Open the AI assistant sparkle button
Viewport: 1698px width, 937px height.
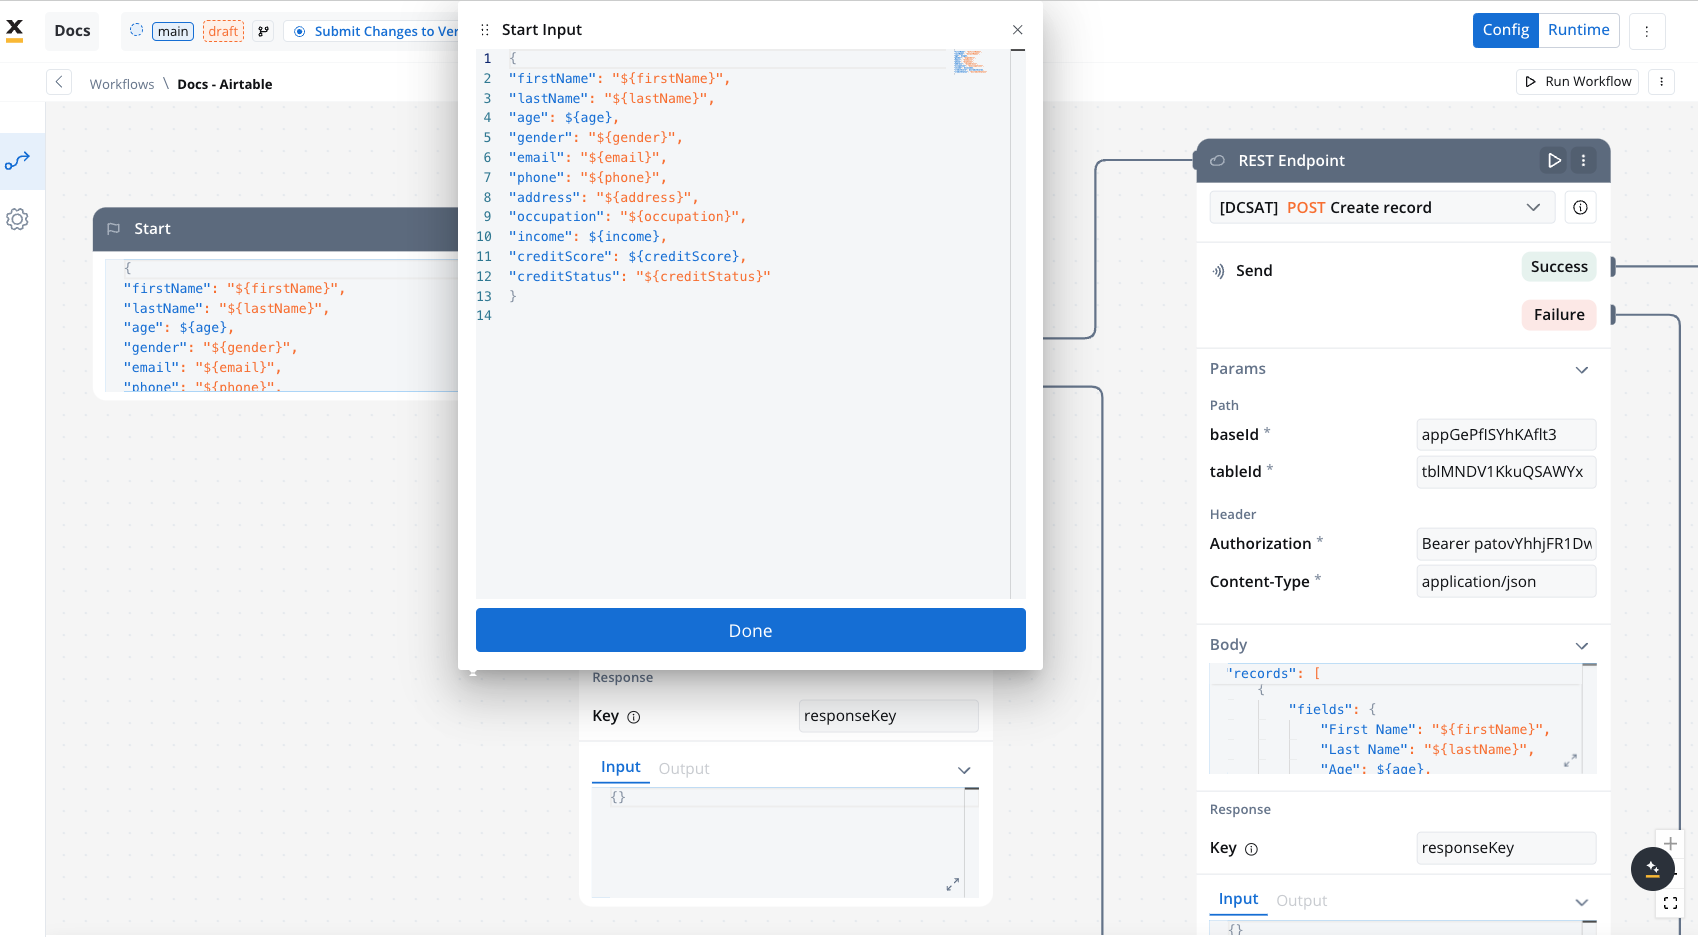[x=1652, y=868]
